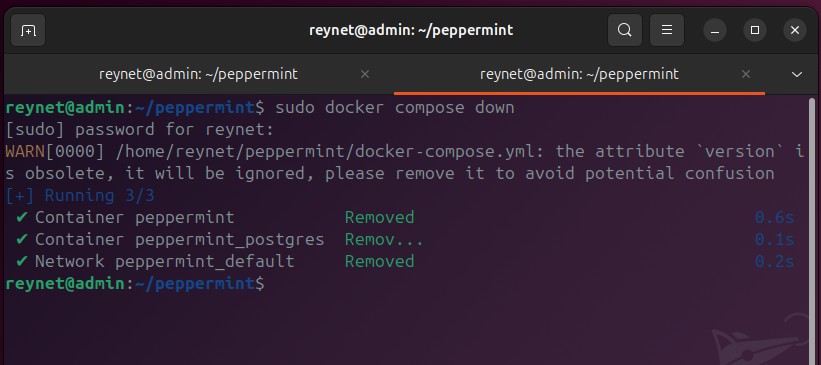Switch to the first reynet@admin tab
Image resolution: width=821 pixels, height=365 pixels.
198,74
